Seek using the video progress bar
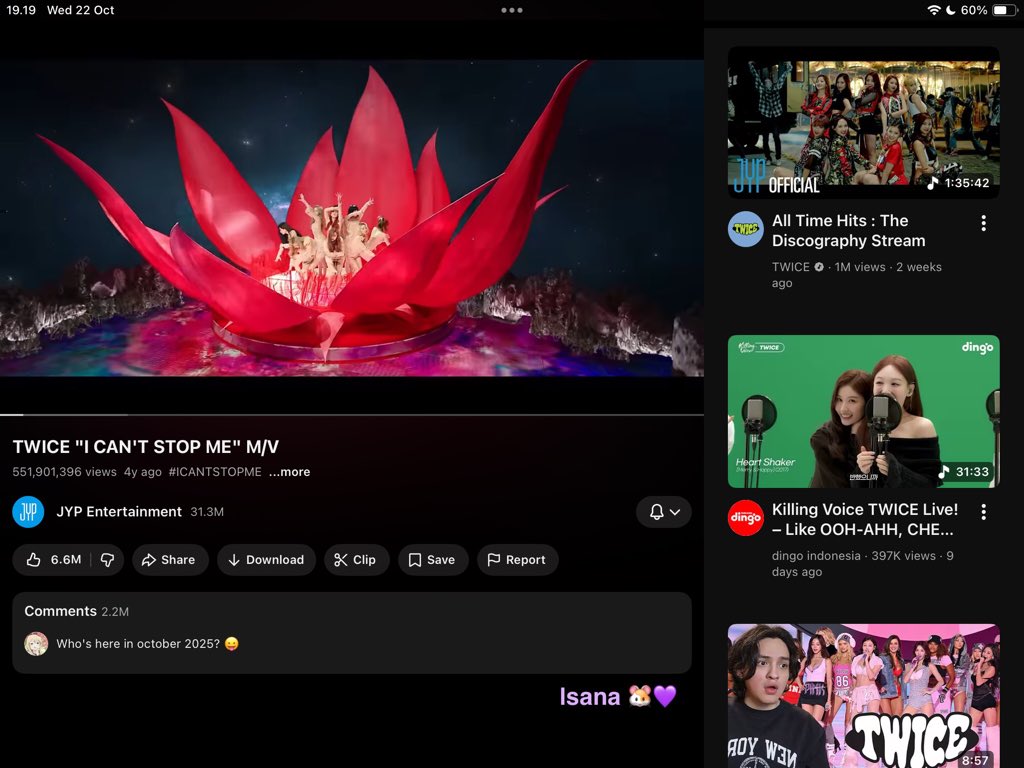The width and height of the screenshot is (1024, 768). pos(352,415)
